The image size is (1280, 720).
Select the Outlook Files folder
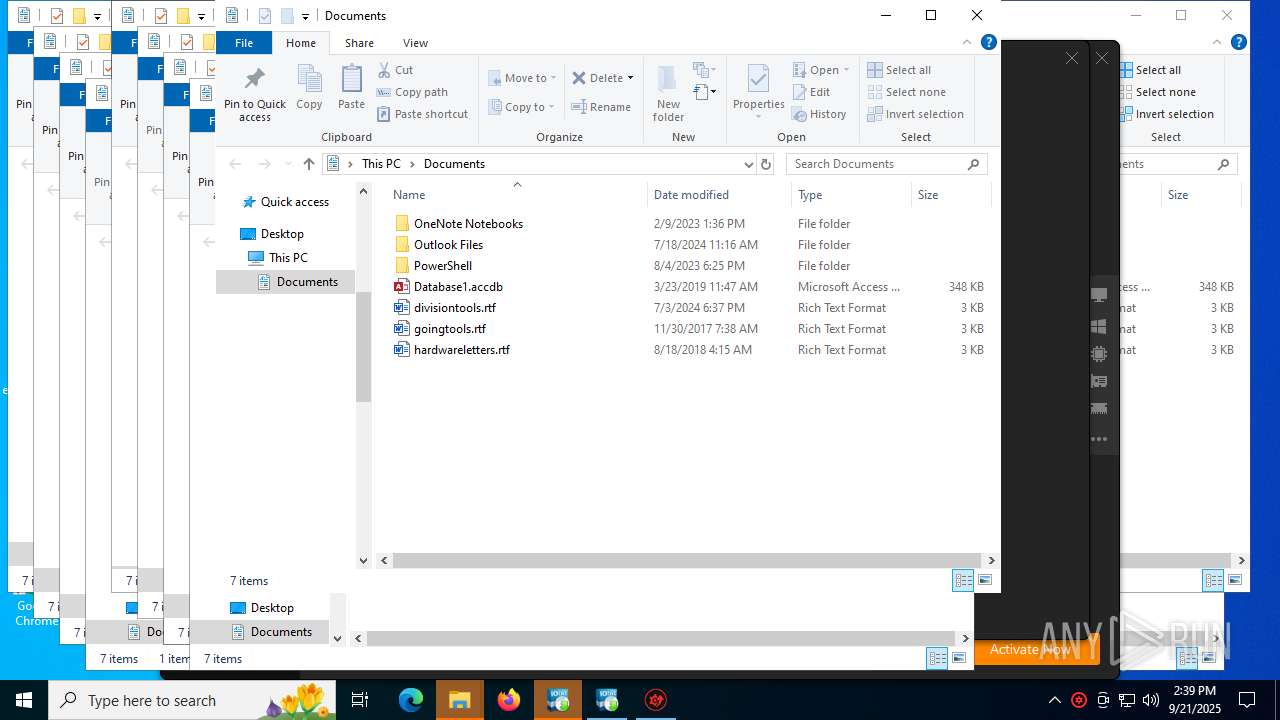(448, 245)
